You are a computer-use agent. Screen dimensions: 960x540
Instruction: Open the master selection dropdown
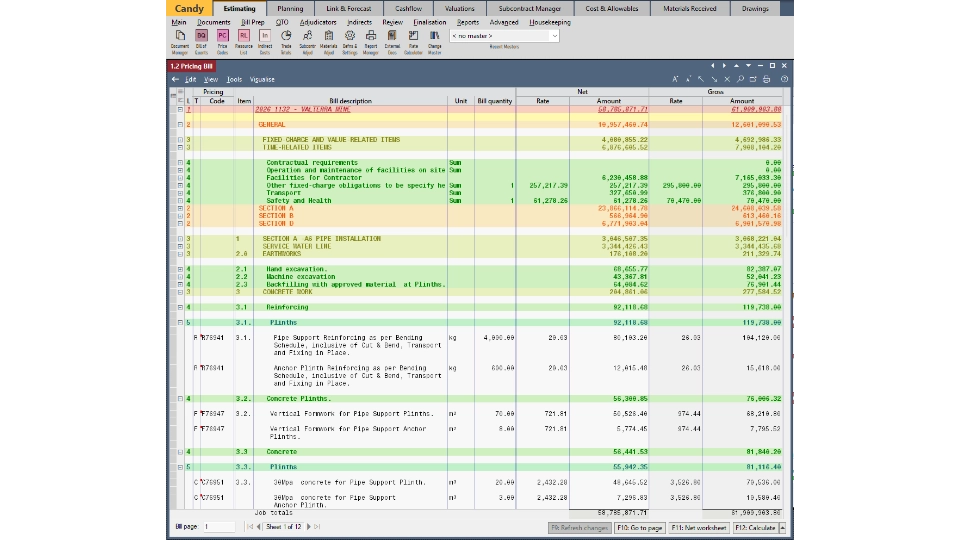554,36
